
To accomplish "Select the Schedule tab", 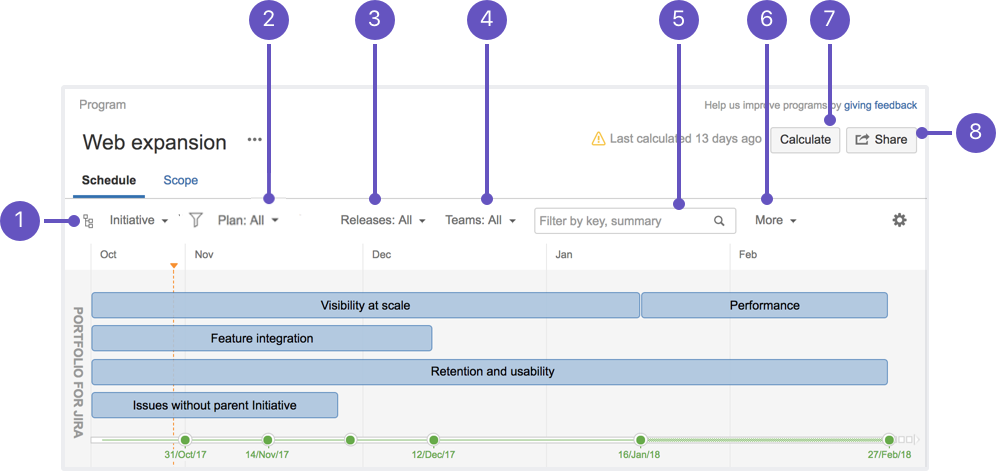I will coord(109,181).
